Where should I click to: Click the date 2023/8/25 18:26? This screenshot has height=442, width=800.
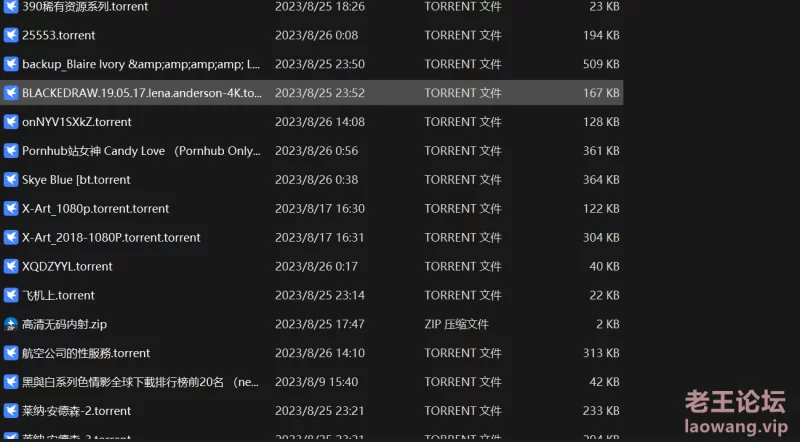pos(320,7)
